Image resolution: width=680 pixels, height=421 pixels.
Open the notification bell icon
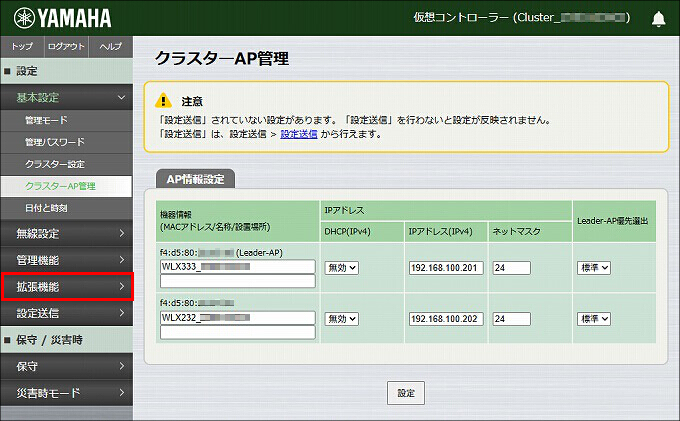(x=658, y=19)
